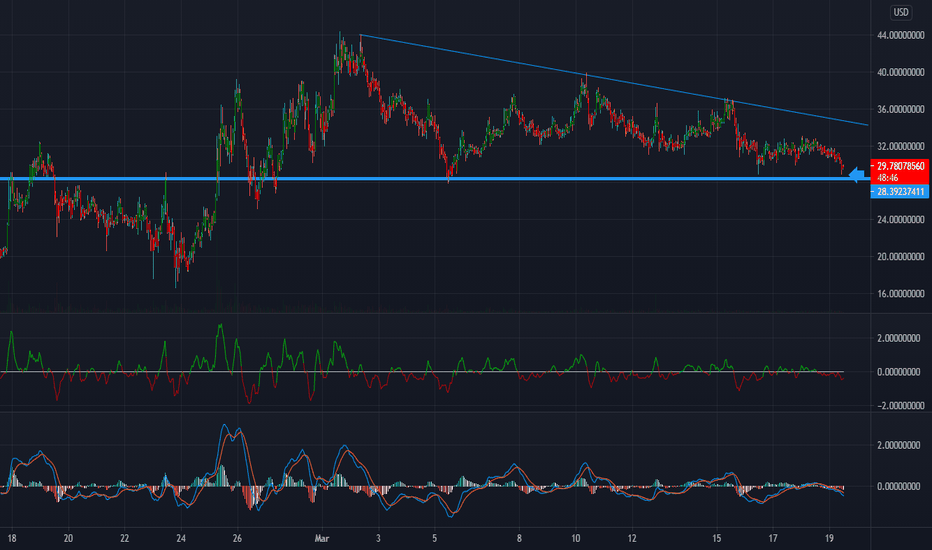This screenshot has height=550, width=932.
Task: Click the 10 date label on time axis
Action: pos(575,539)
